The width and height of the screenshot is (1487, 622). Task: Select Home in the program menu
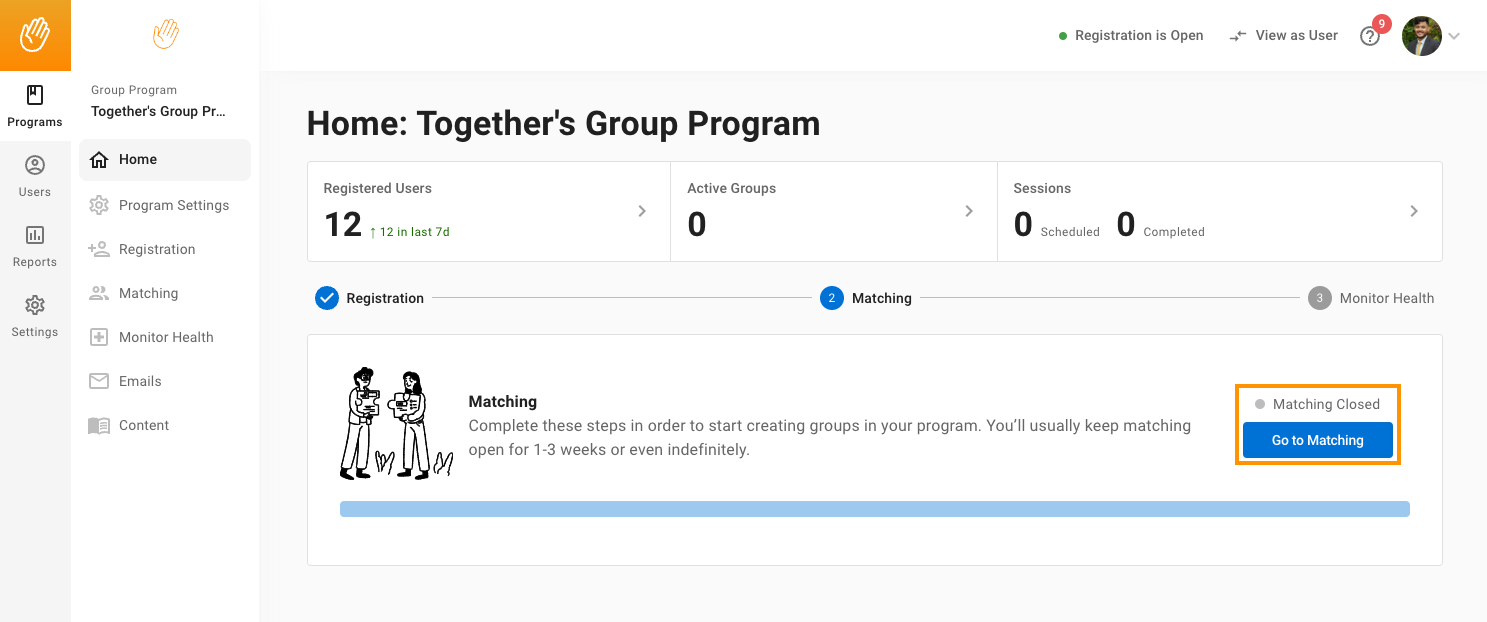(x=165, y=160)
